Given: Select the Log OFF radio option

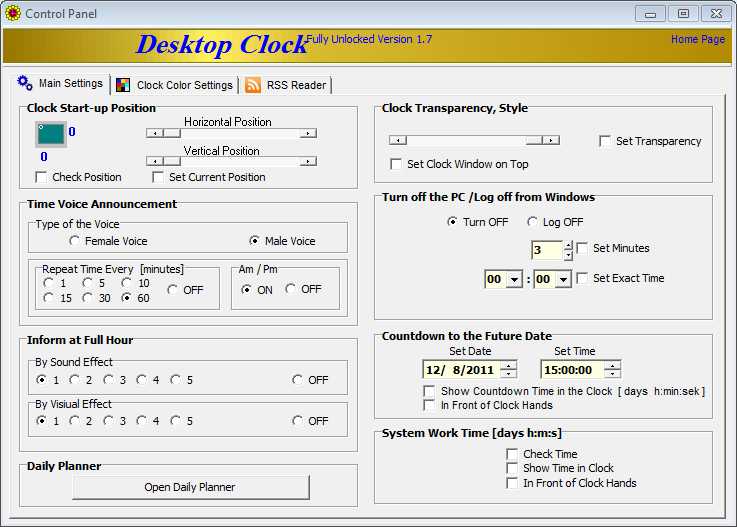Looking at the screenshot, I should point(532,221).
